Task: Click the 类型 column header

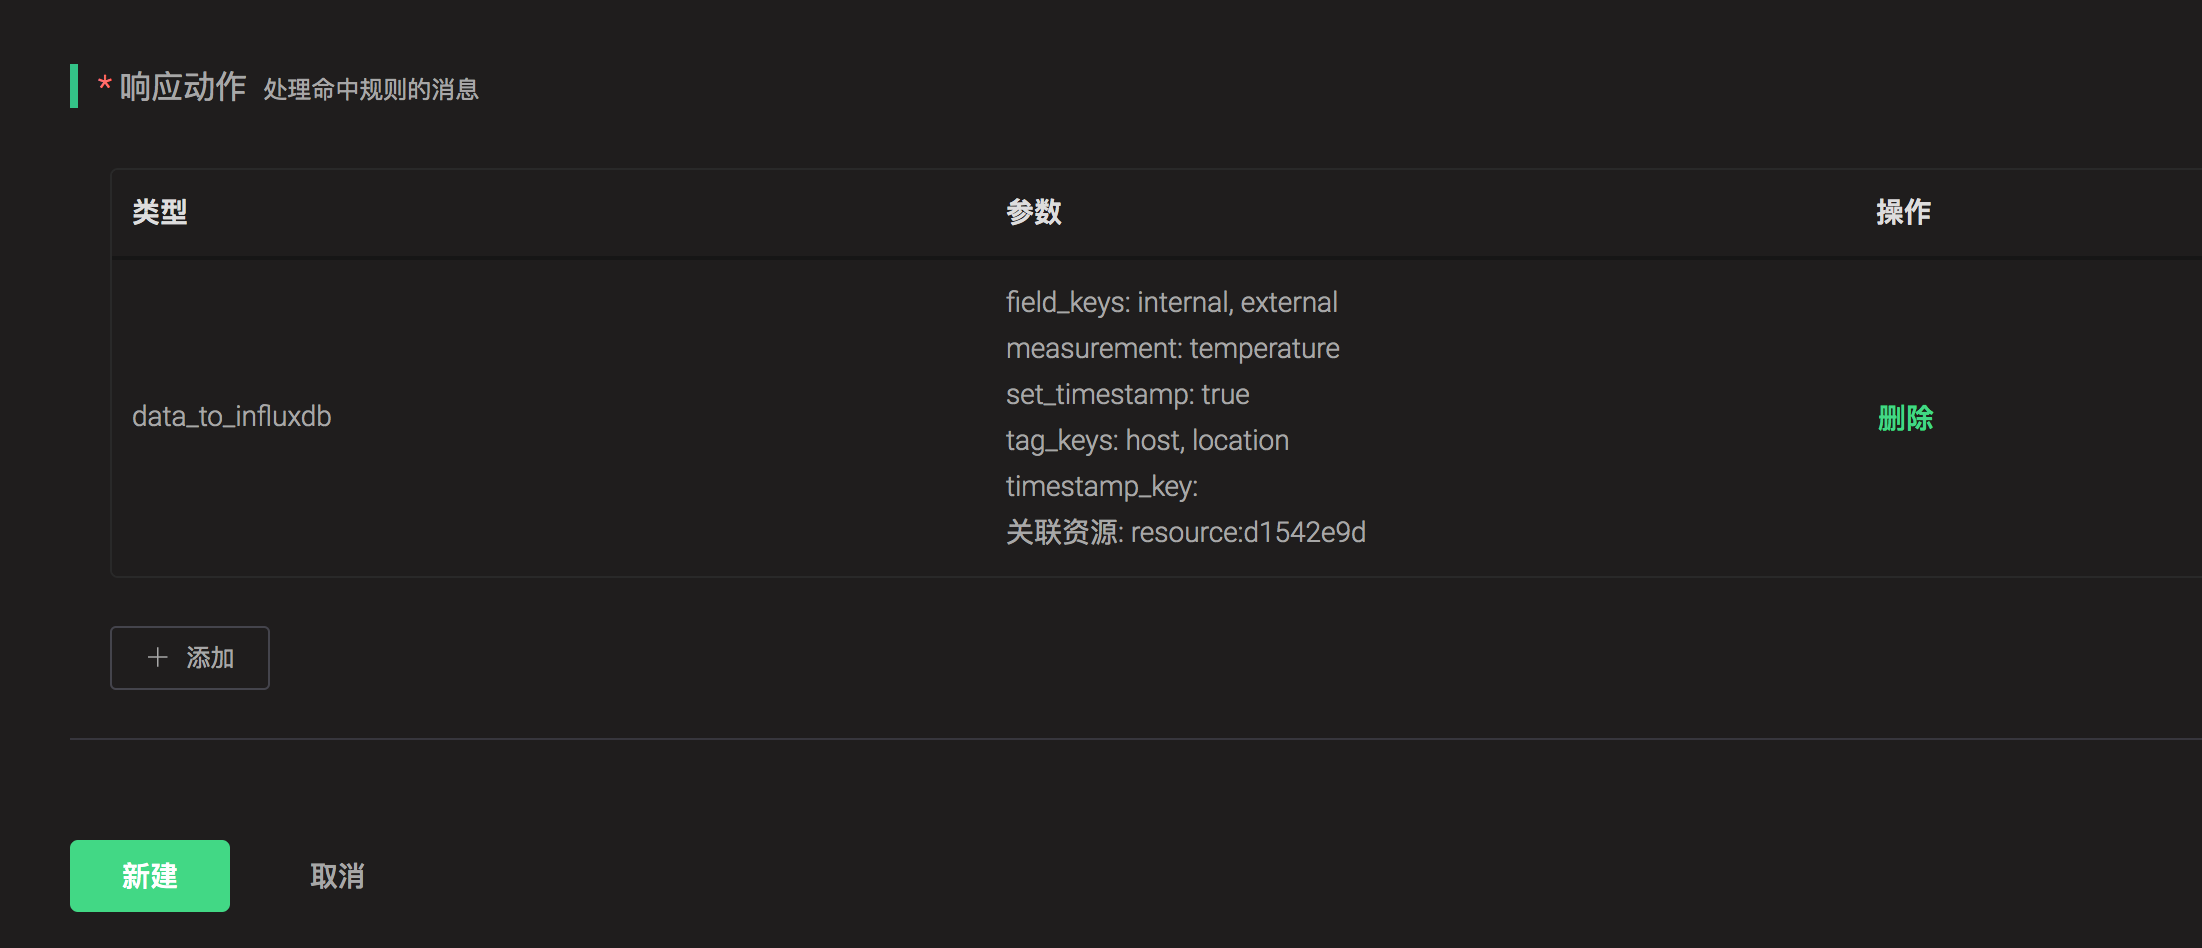Action: [160, 212]
